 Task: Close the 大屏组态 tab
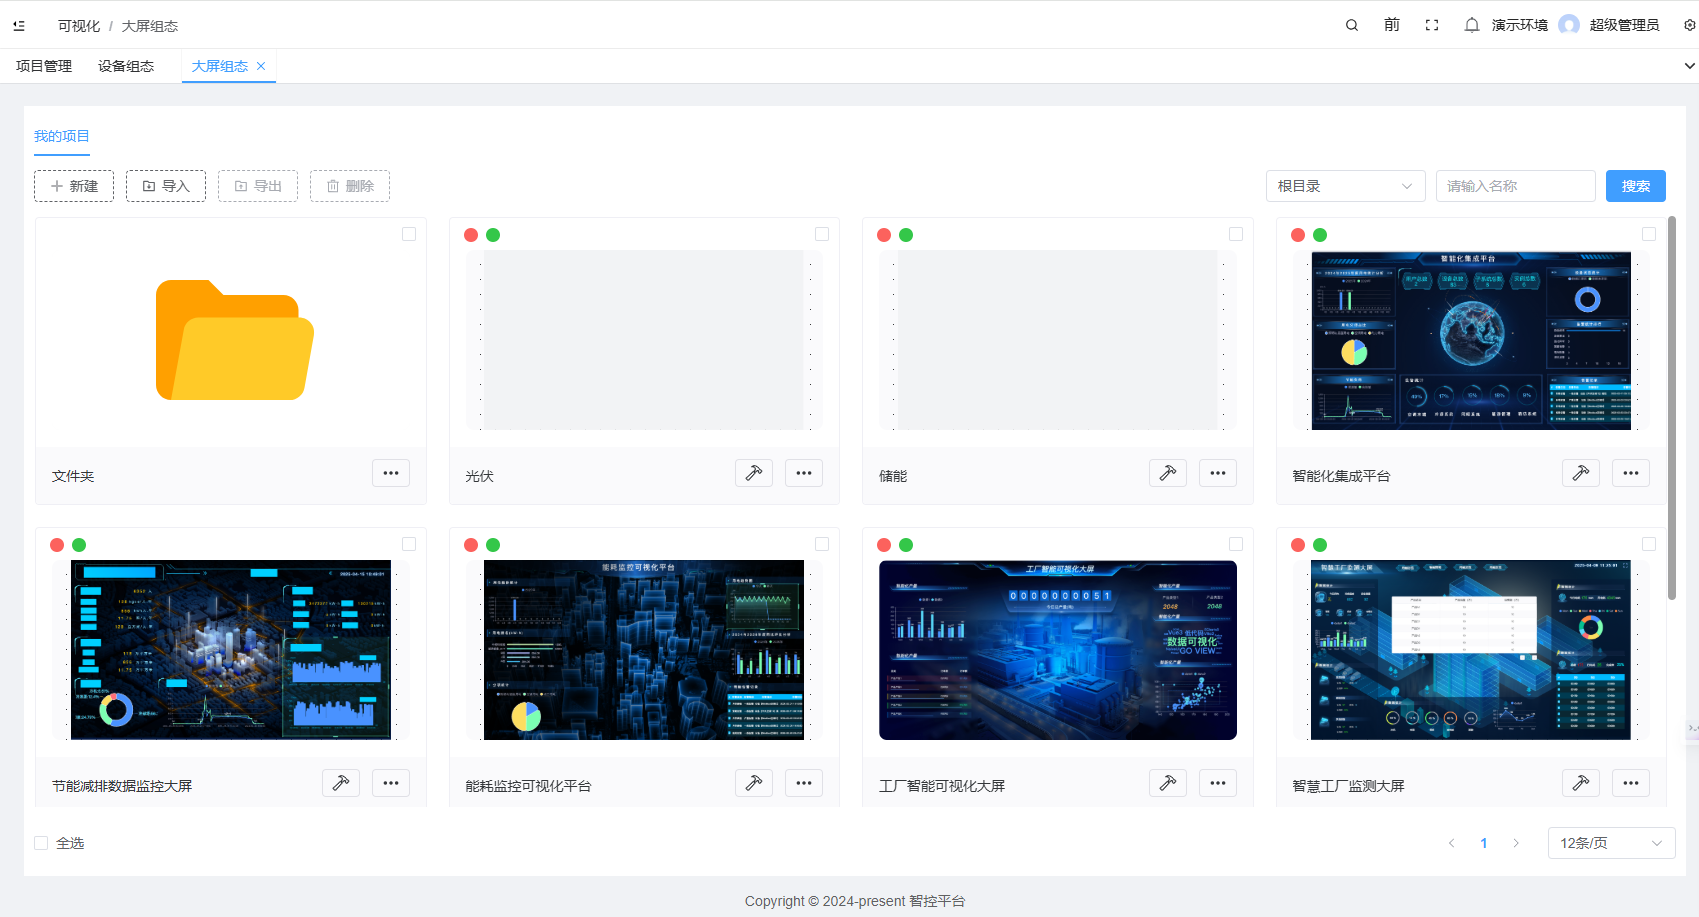coord(261,66)
